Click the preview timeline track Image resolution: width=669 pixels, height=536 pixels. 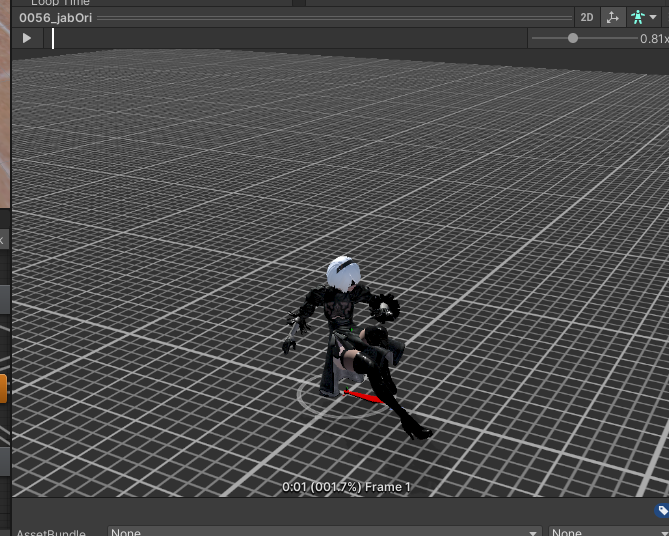point(285,38)
